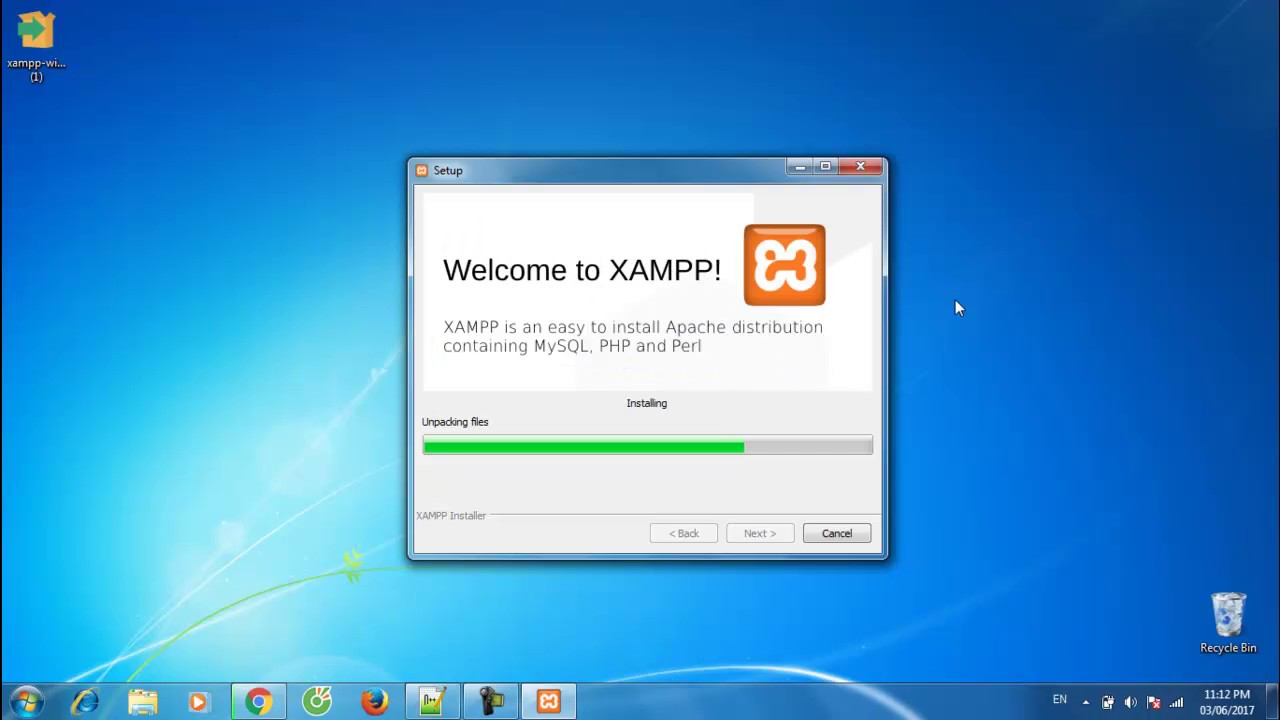The width and height of the screenshot is (1280, 720).
Task: Open the xampp-wi... installer desktop icon
Action: (36, 46)
